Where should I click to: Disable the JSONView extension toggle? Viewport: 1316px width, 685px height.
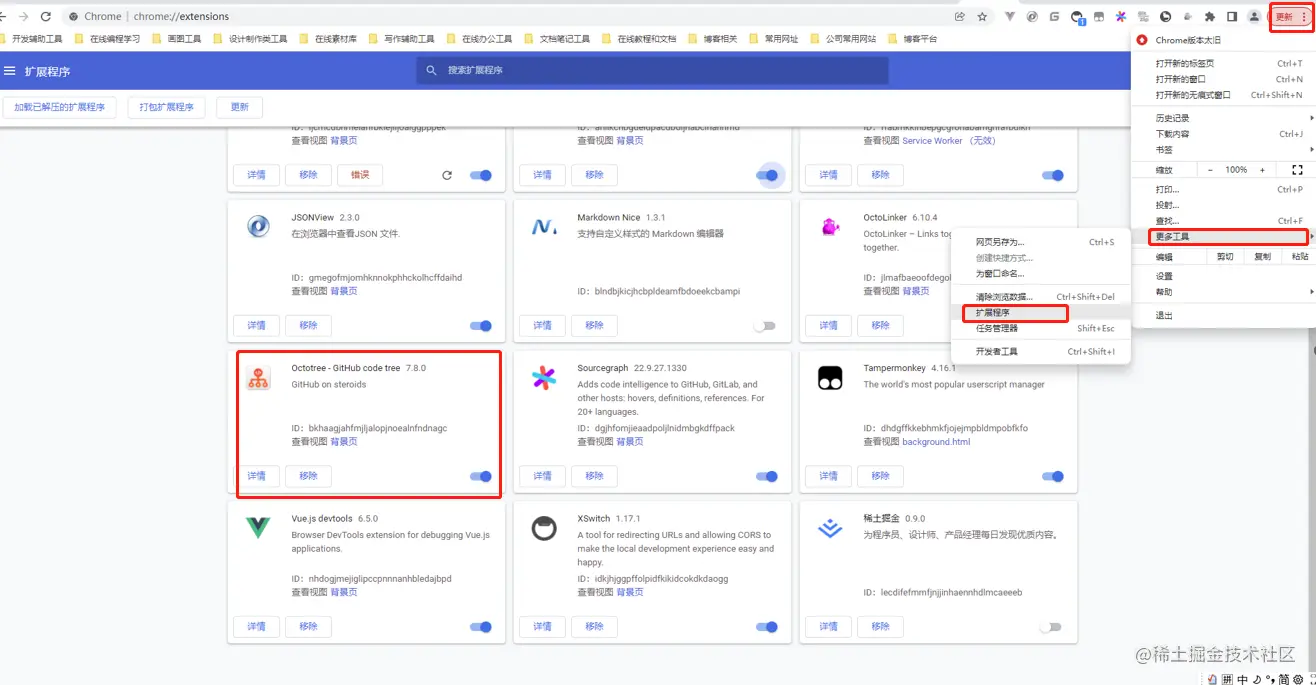point(481,326)
